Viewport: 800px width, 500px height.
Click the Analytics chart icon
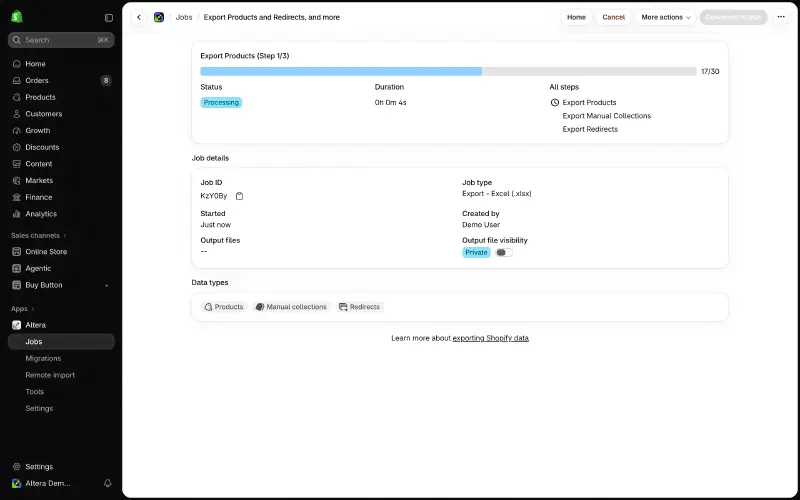click(x=17, y=214)
